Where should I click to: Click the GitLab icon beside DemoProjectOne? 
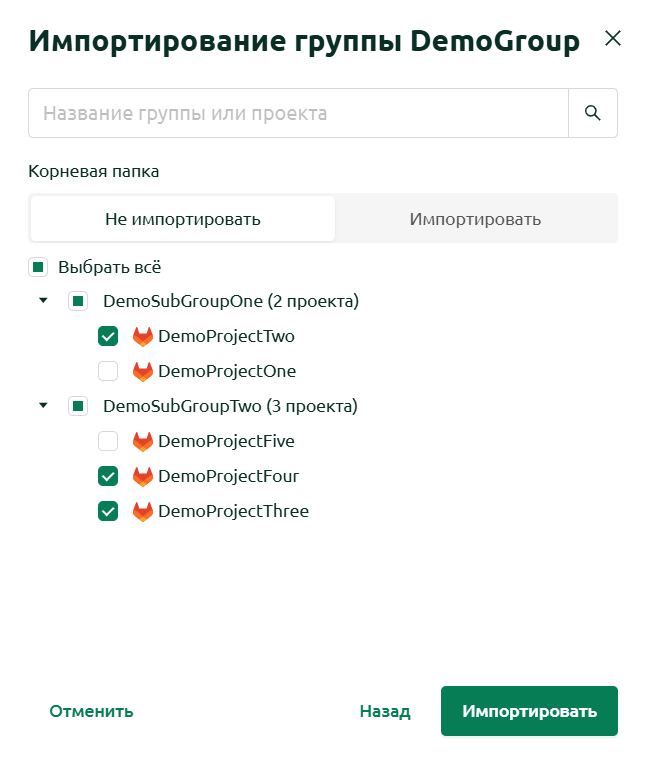(x=142, y=371)
